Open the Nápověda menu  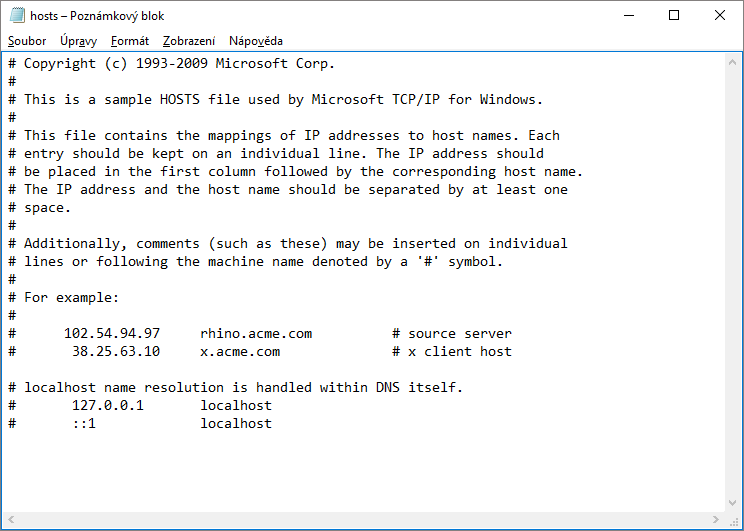(x=256, y=41)
